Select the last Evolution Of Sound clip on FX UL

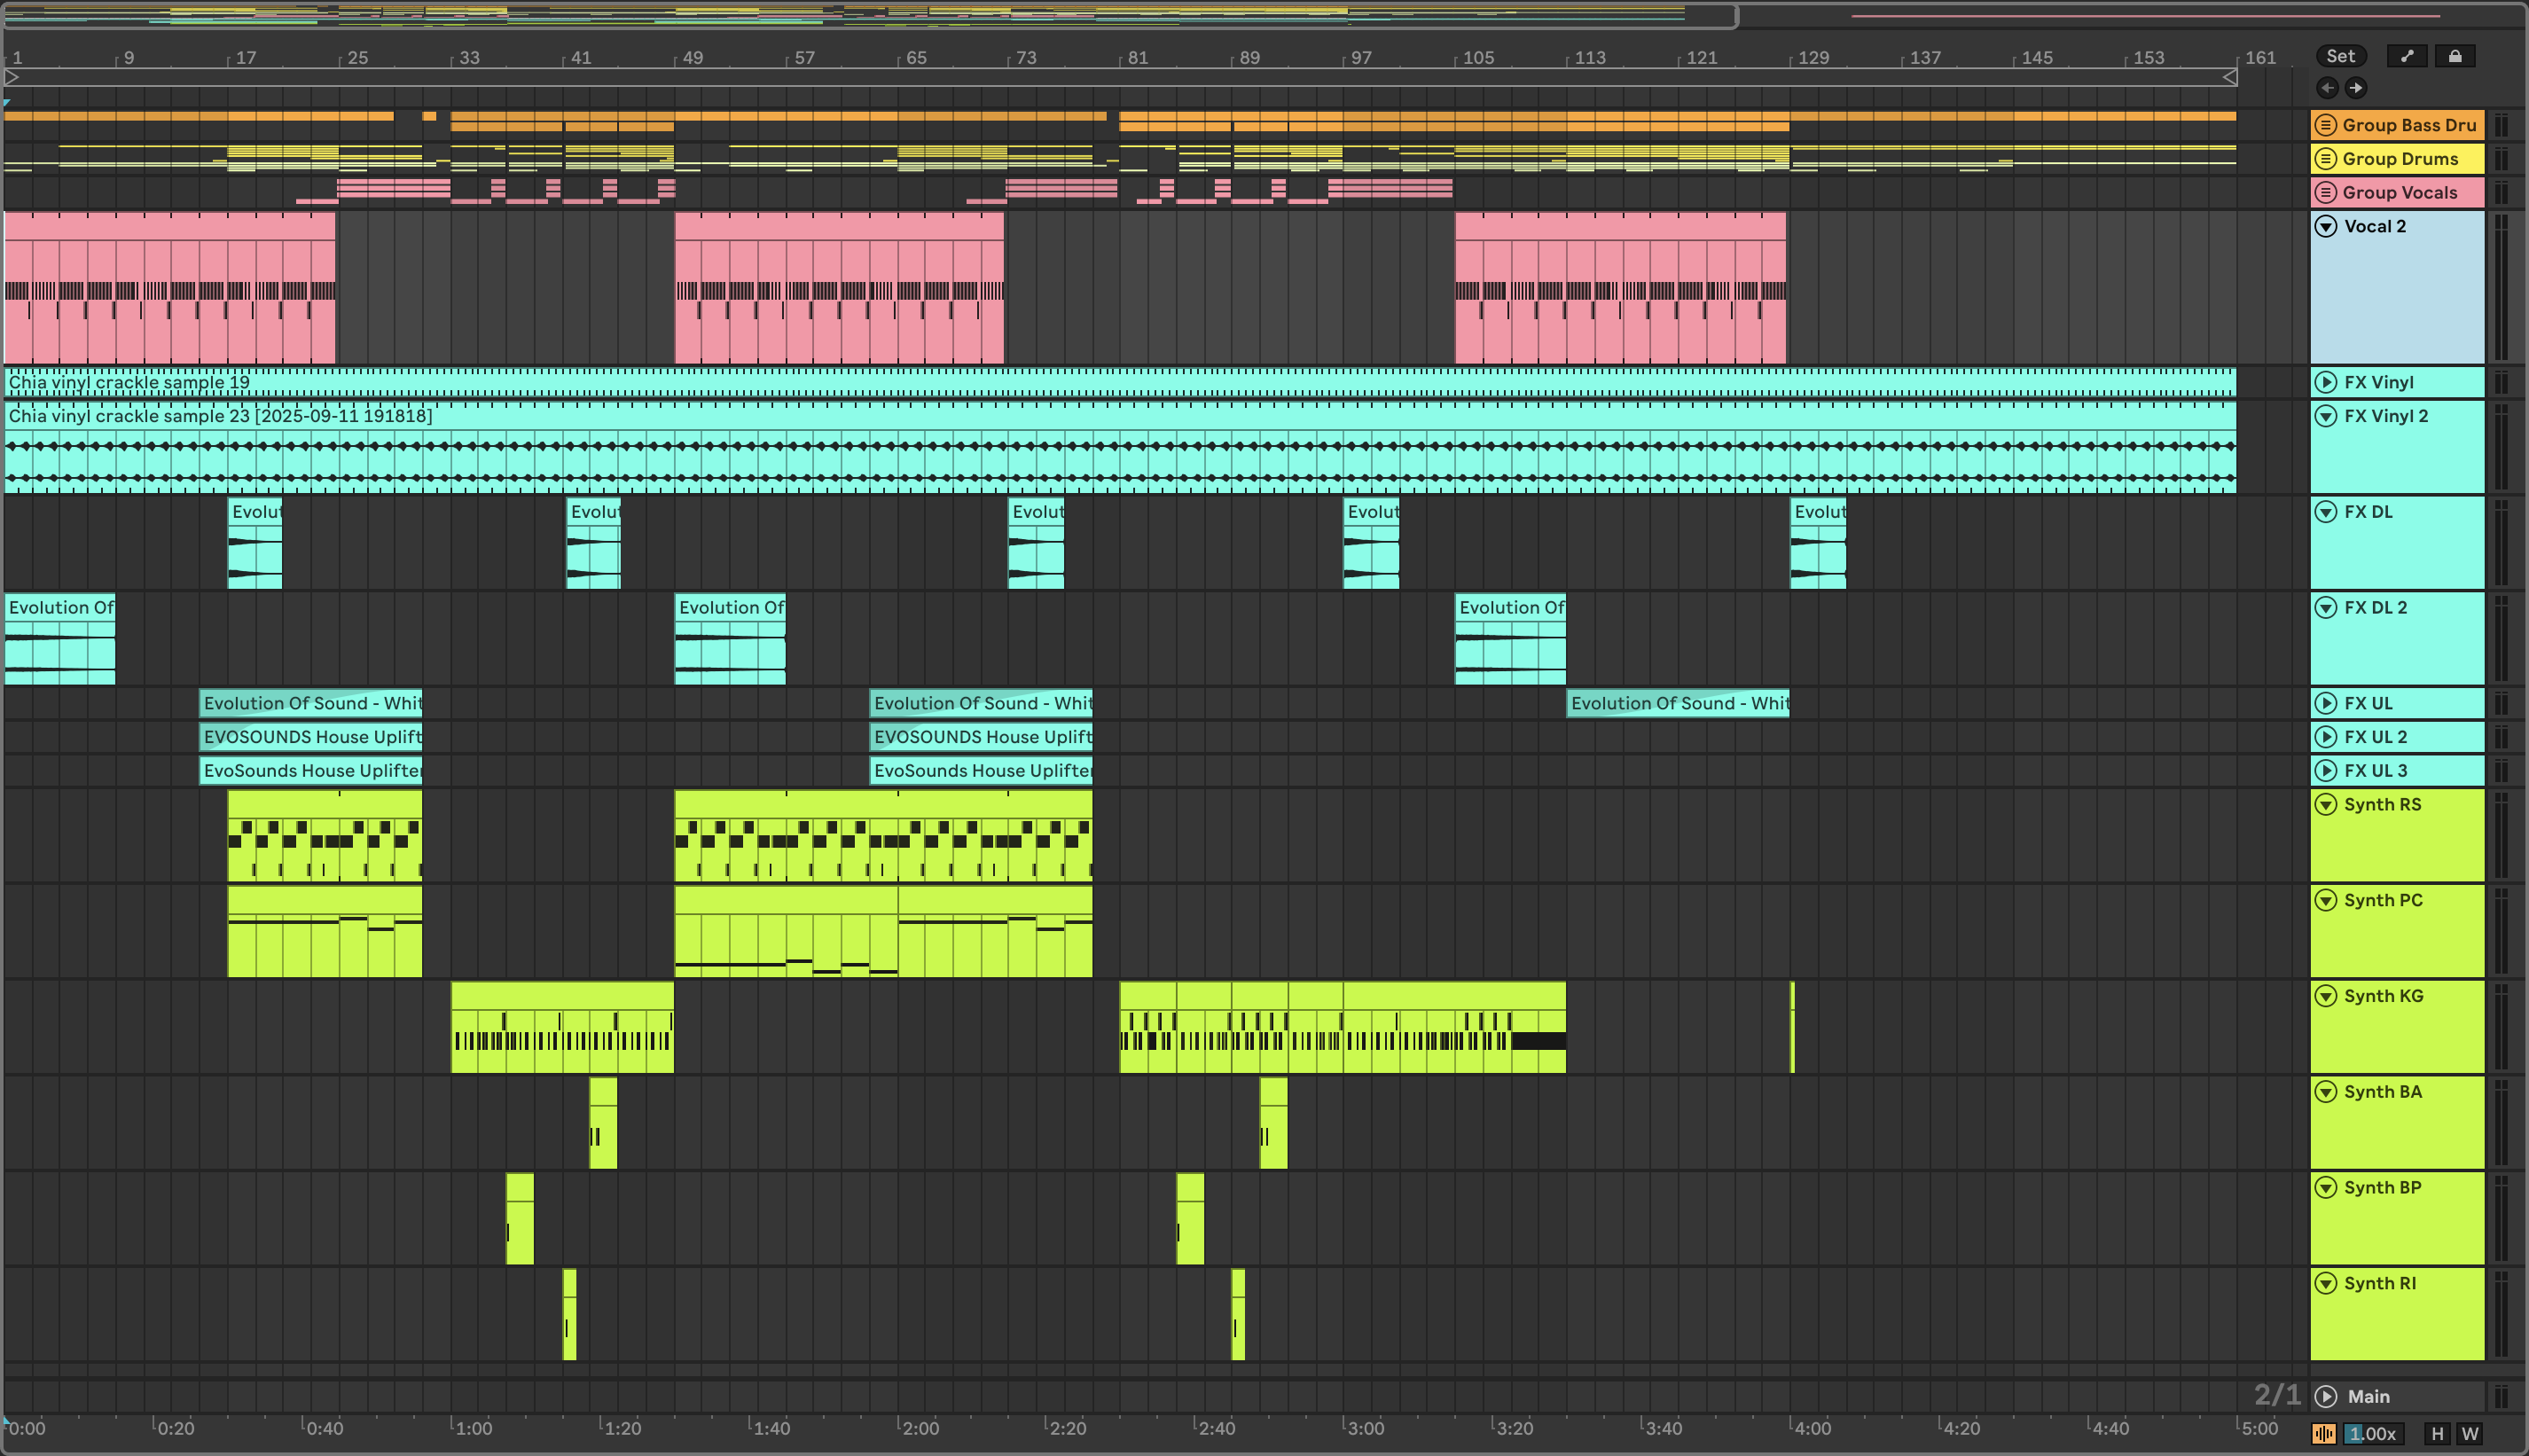tap(1678, 704)
